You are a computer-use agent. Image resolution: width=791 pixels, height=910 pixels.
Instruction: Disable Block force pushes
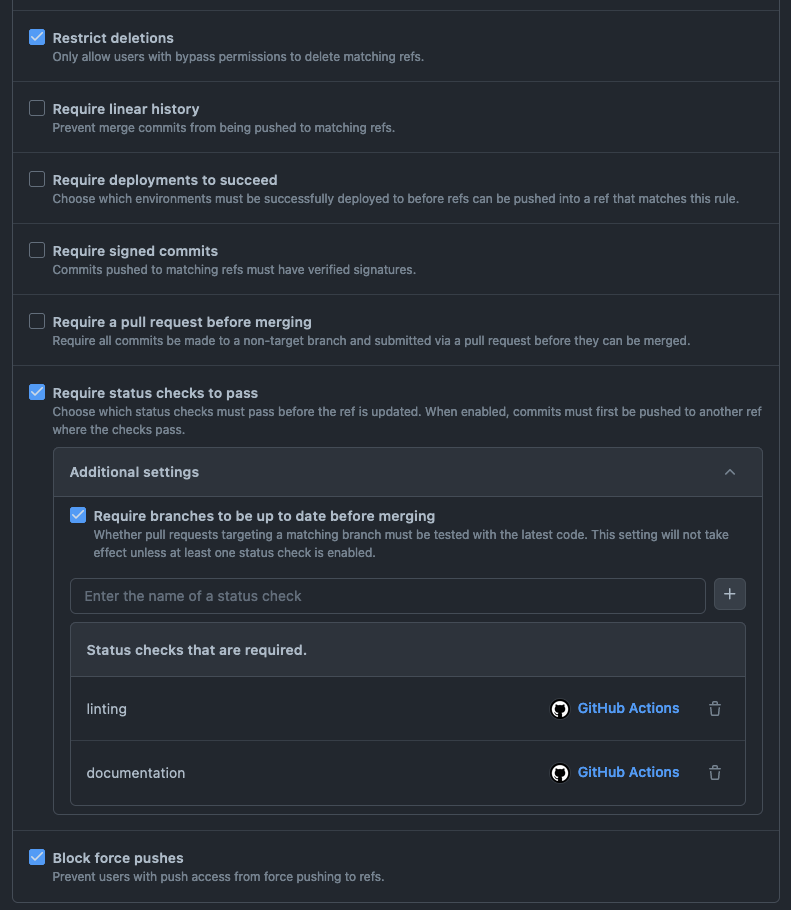pos(37,857)
